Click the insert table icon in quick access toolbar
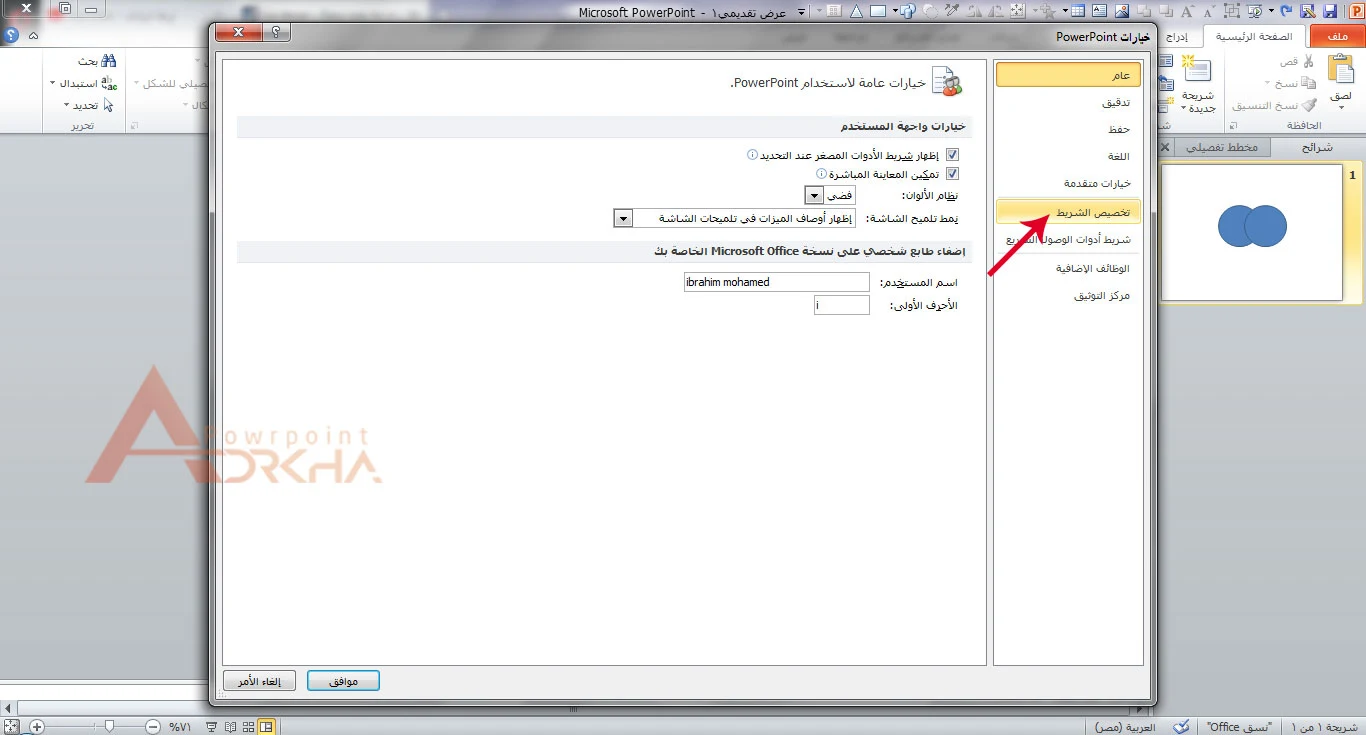1366x735 pixels. [x=1077, y=11]
